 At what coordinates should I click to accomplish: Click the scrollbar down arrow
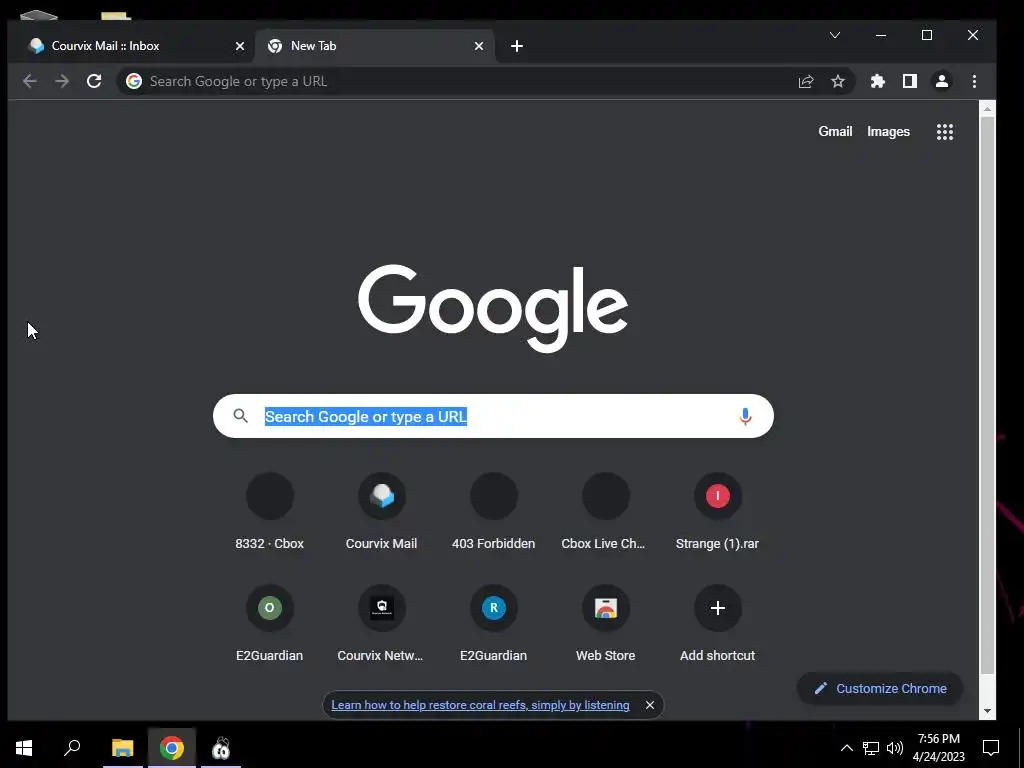[987, 711]
